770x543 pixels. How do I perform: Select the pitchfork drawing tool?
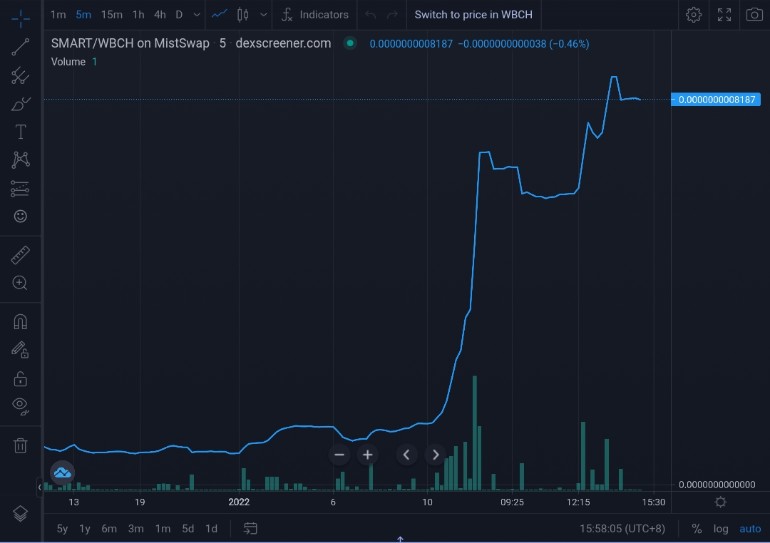(21, 76)
